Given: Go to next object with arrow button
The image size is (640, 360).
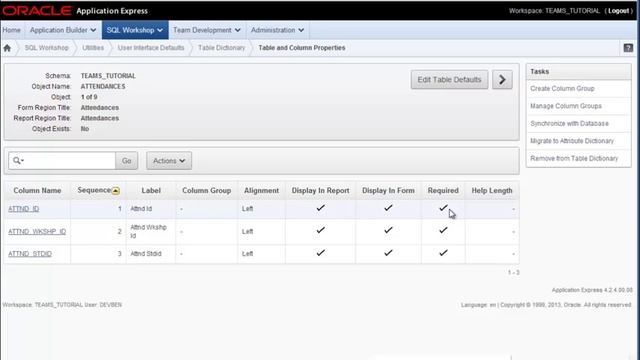Looking at the screenshot, I should pos(502,80).
